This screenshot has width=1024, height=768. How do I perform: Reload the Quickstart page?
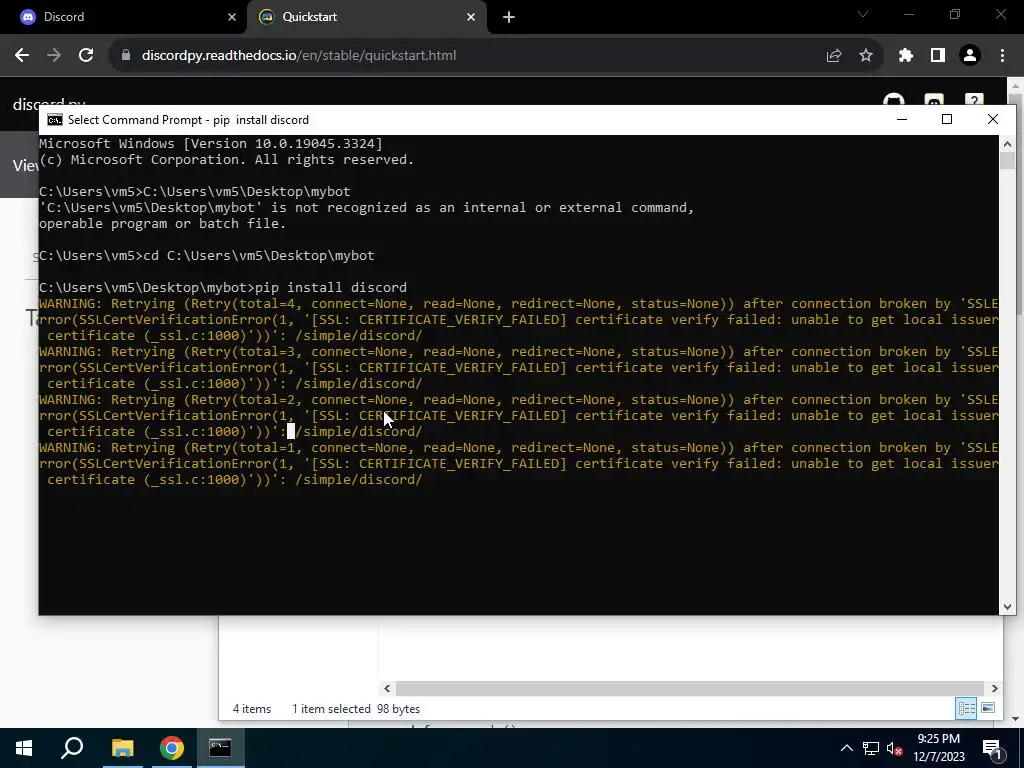pos(86,56)
